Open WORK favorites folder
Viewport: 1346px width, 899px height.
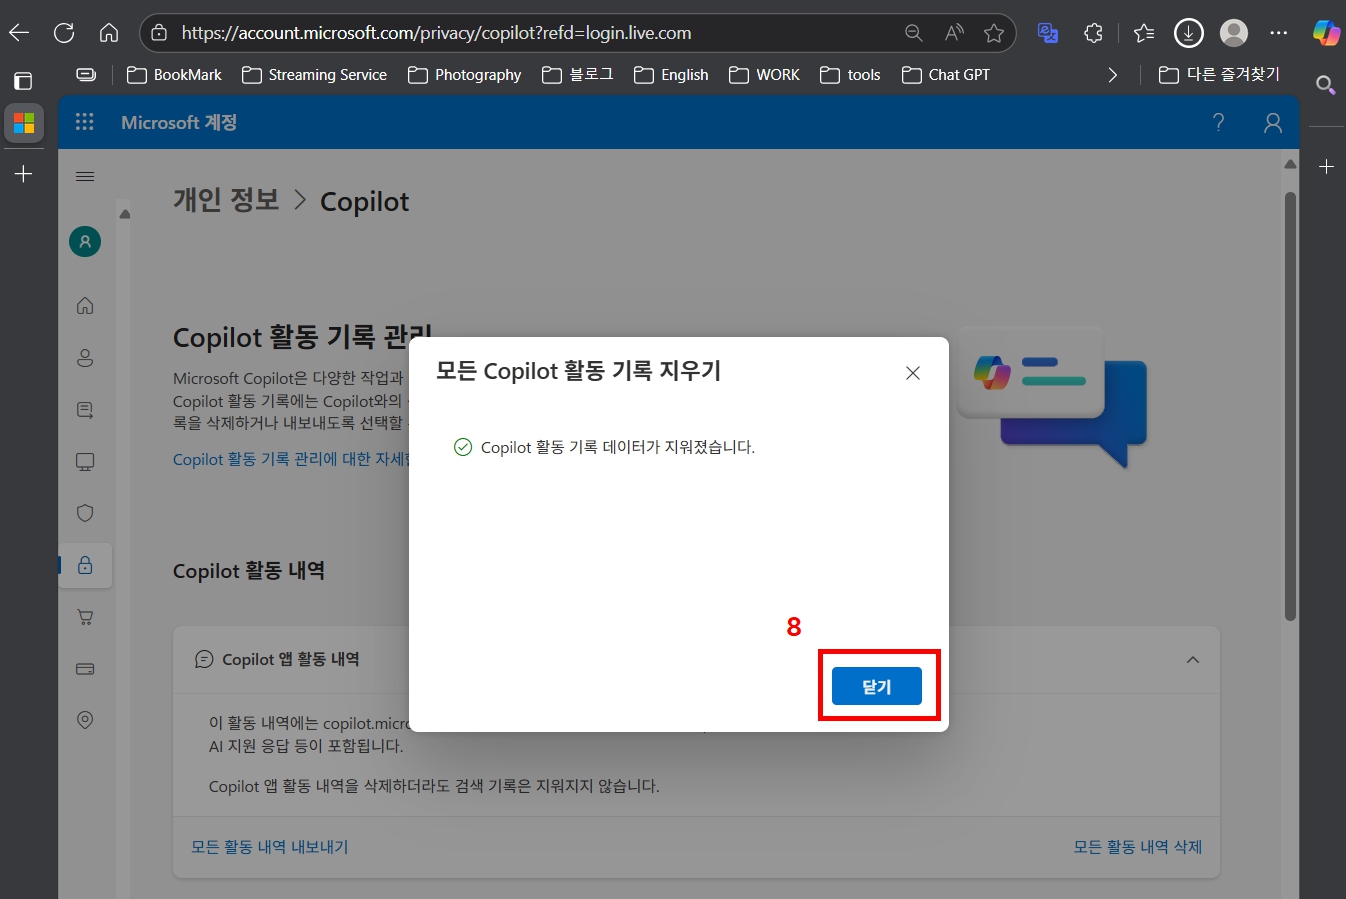[x=765, y=75]
